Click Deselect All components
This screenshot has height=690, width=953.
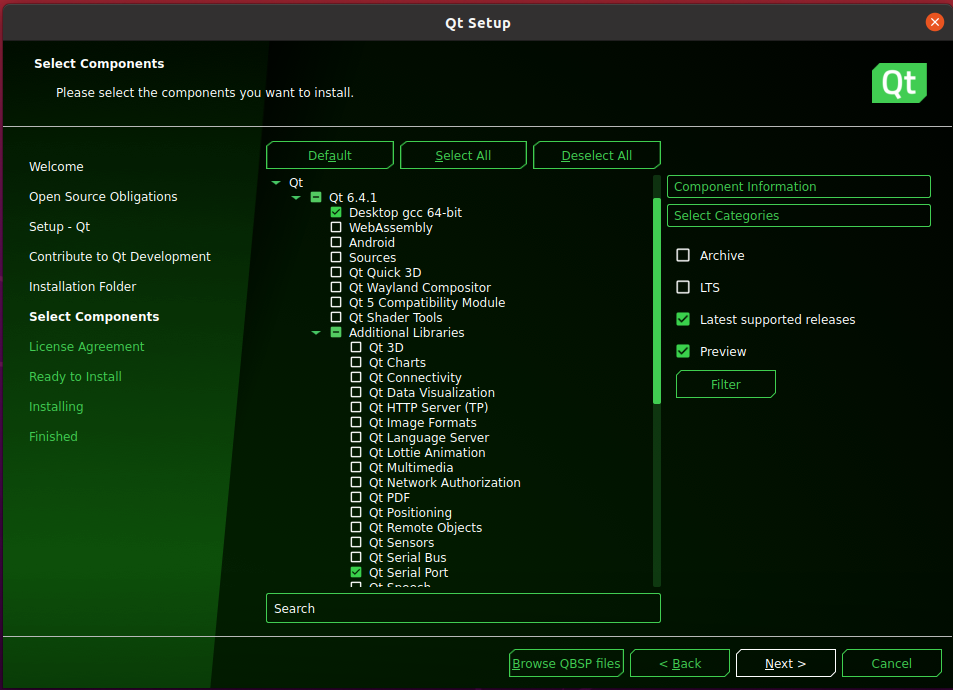pyautogui.click(x=597, y=155)
